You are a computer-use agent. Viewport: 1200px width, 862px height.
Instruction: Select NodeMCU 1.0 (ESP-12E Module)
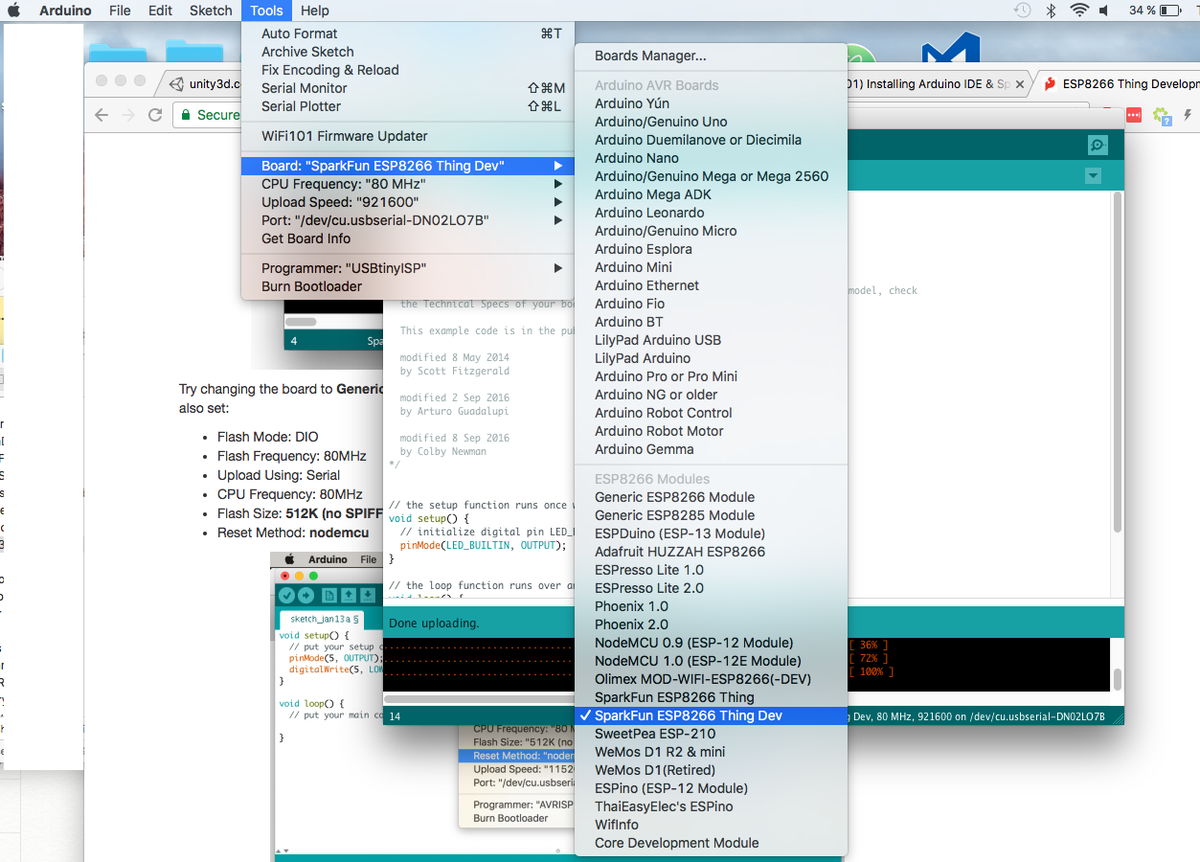[x=711, y=661]
